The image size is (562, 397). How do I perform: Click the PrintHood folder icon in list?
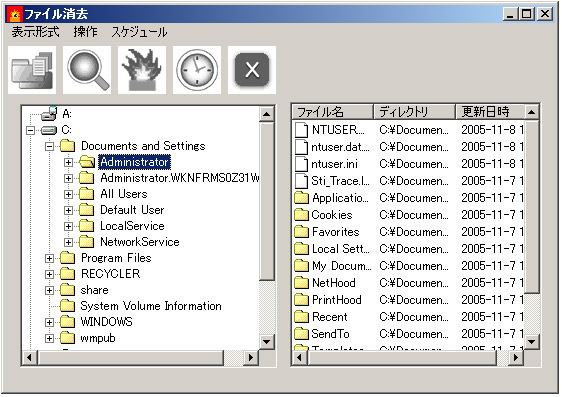point(301,300)
